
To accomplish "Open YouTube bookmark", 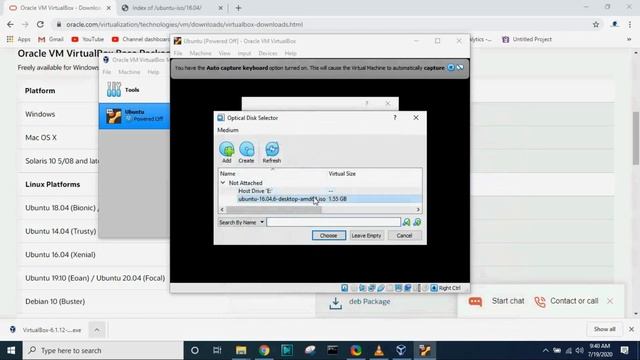I will click(87, 39).
